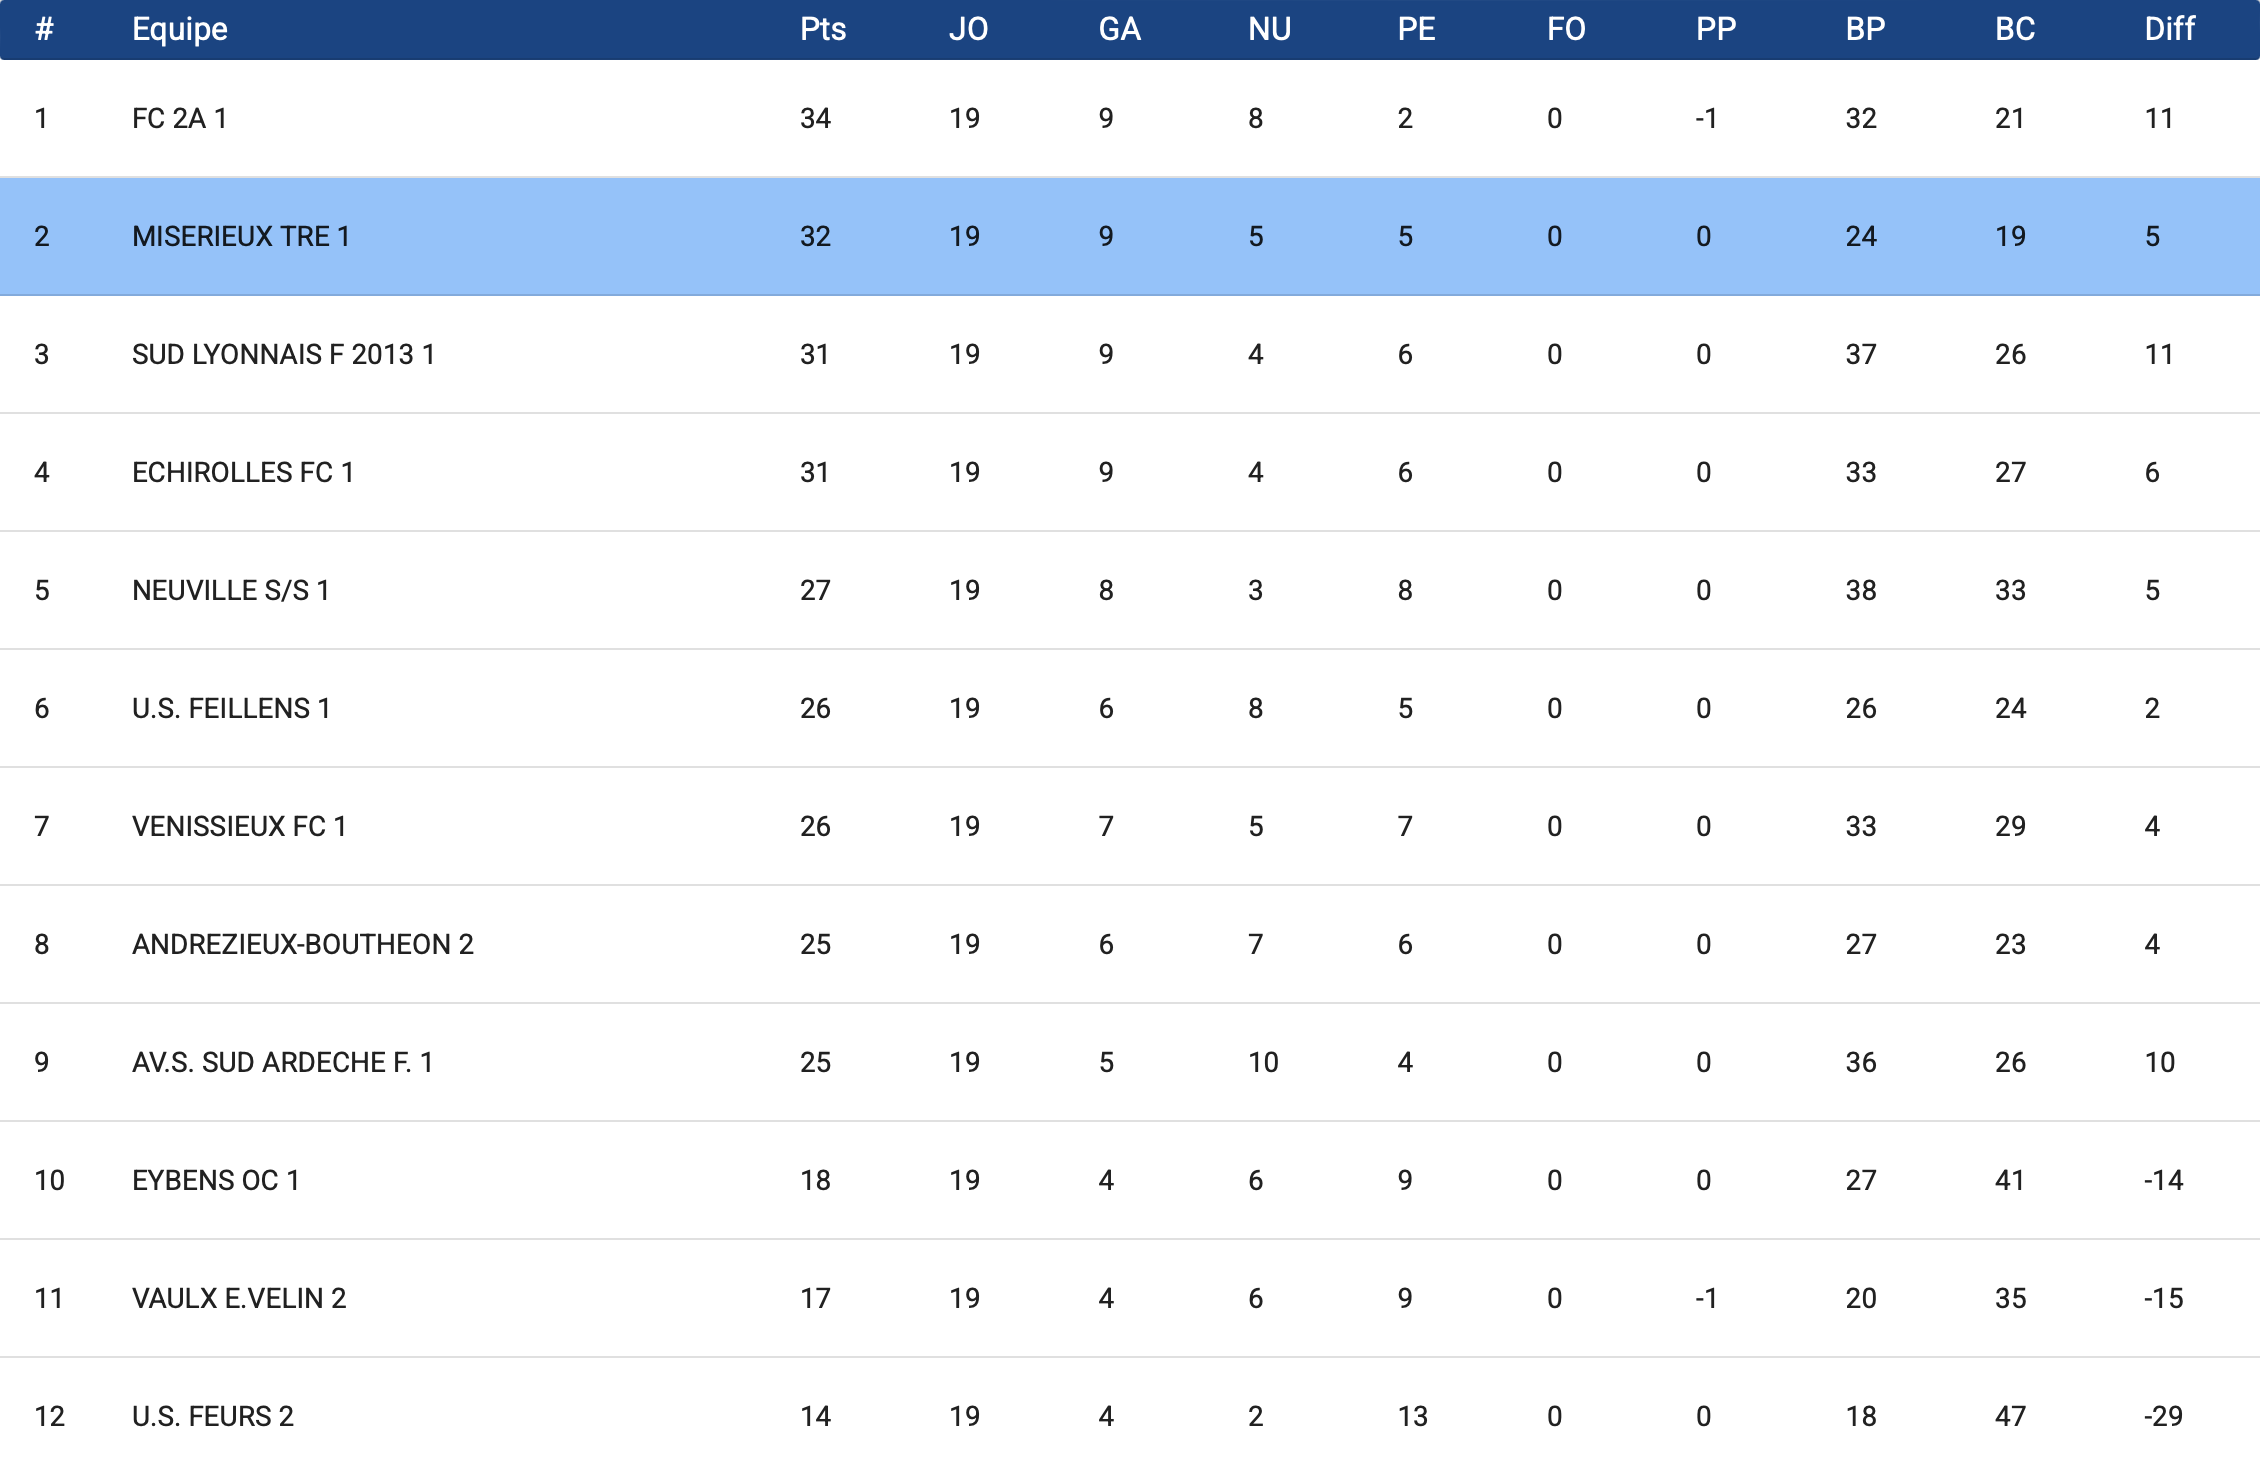Select the Diff column header
Screen dimensions: 2260x1474
pos(2169,29)
